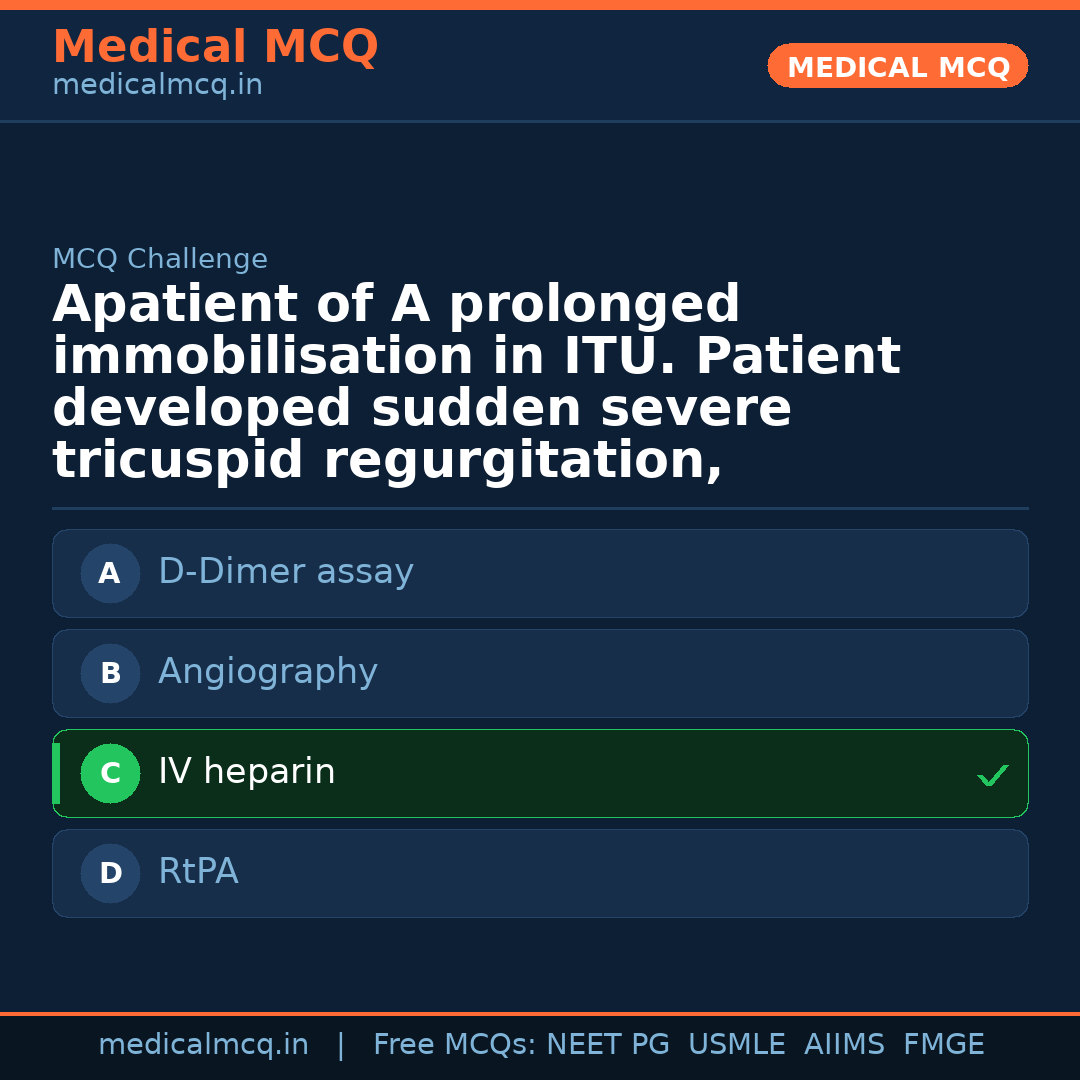Select the "RtPA" answer text
This screenshot has height=1080, width=1080.
pyautogui.click(x=198, y=872)
